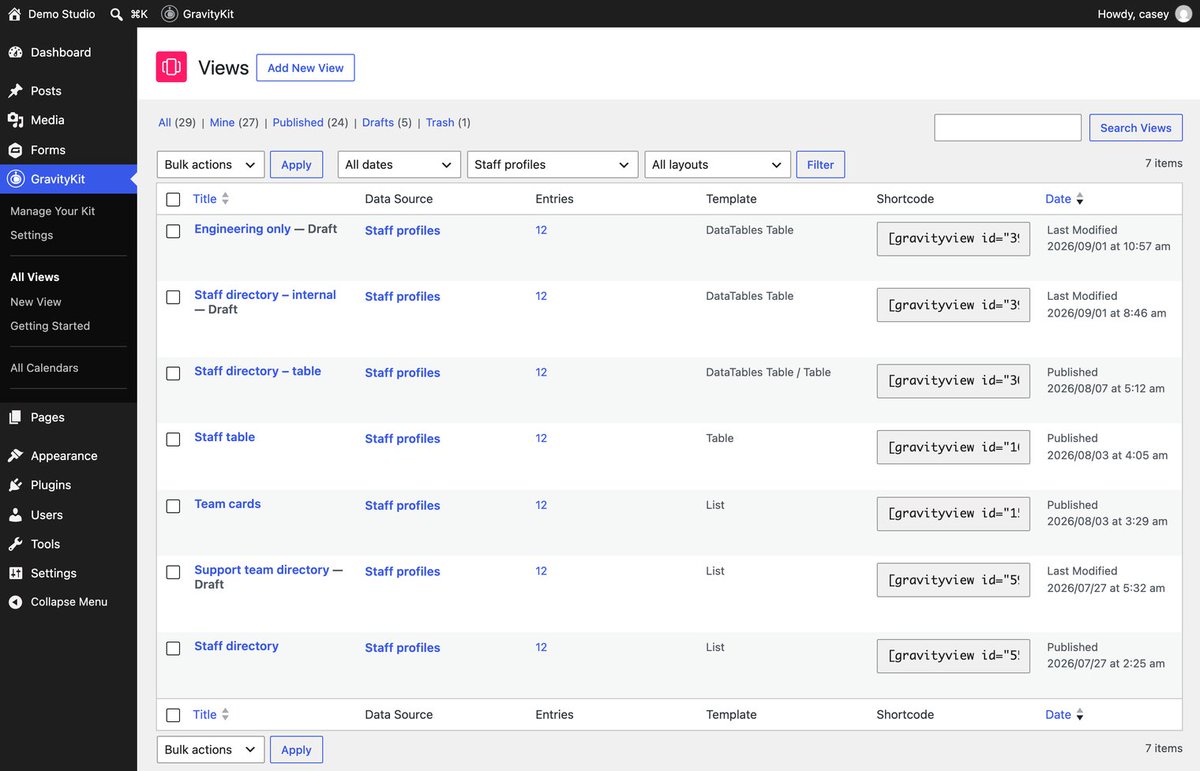Click the Posts pushpin icon
The height and width of the screenshot is (771, 1200).
click(15, 91)
